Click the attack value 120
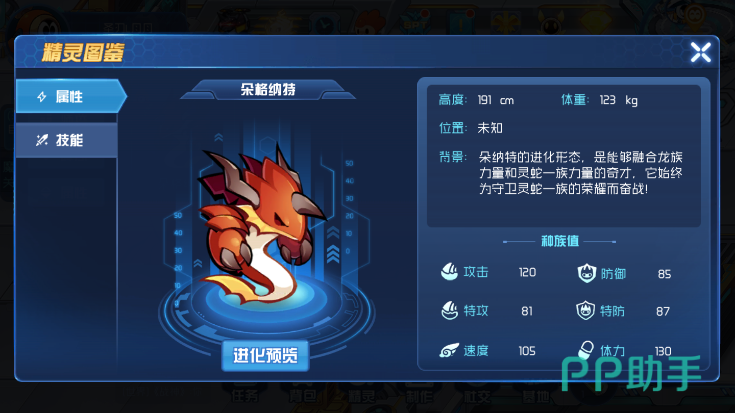 [x=527, y=272]
